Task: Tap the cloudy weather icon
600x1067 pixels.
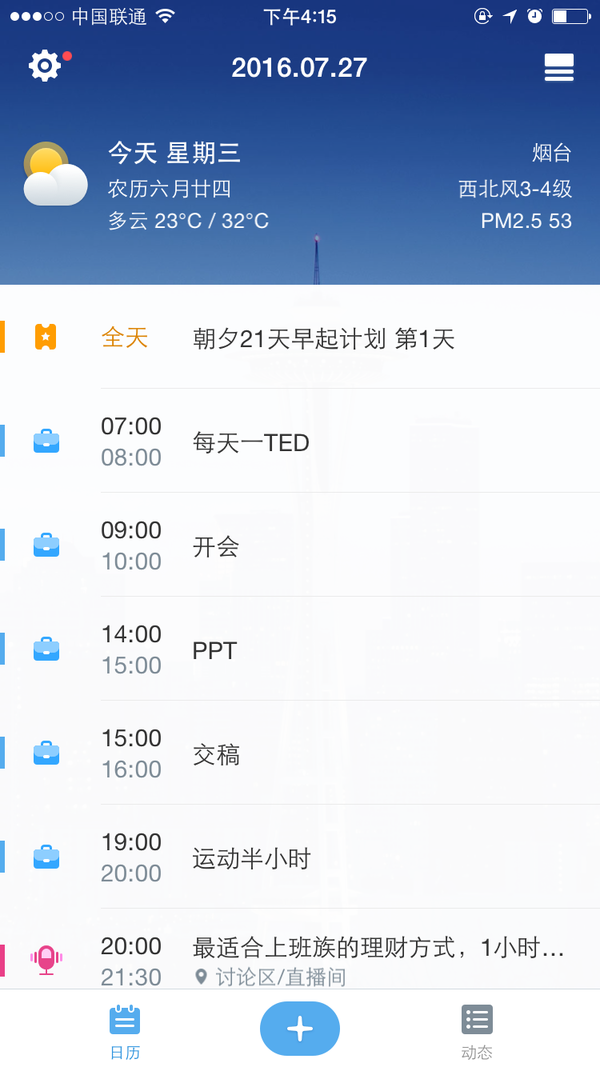Action: pyautogui.click(x=55, y=174)
